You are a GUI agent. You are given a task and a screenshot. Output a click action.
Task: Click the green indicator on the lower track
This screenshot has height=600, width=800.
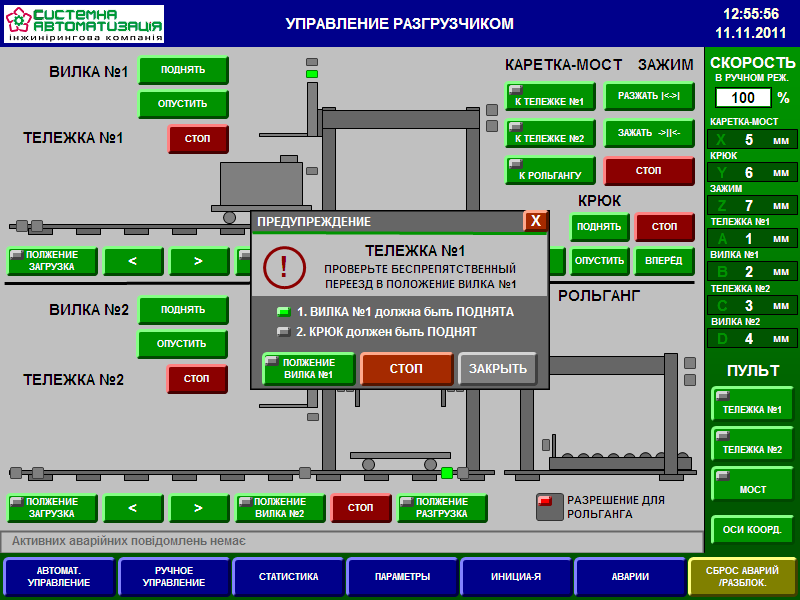pos(447,472)
